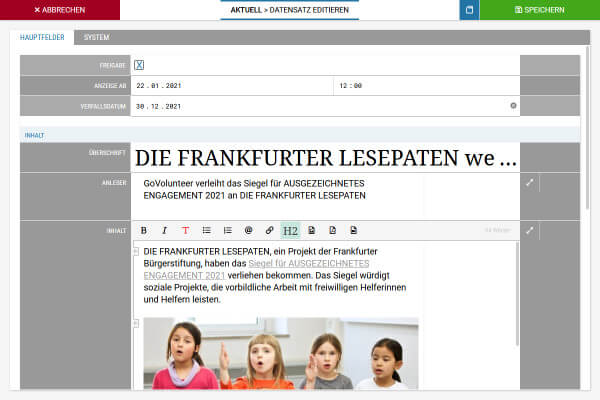Expand the Anleser editor with the arrow icon
600x400 pixels.
[x=530, y=183]
